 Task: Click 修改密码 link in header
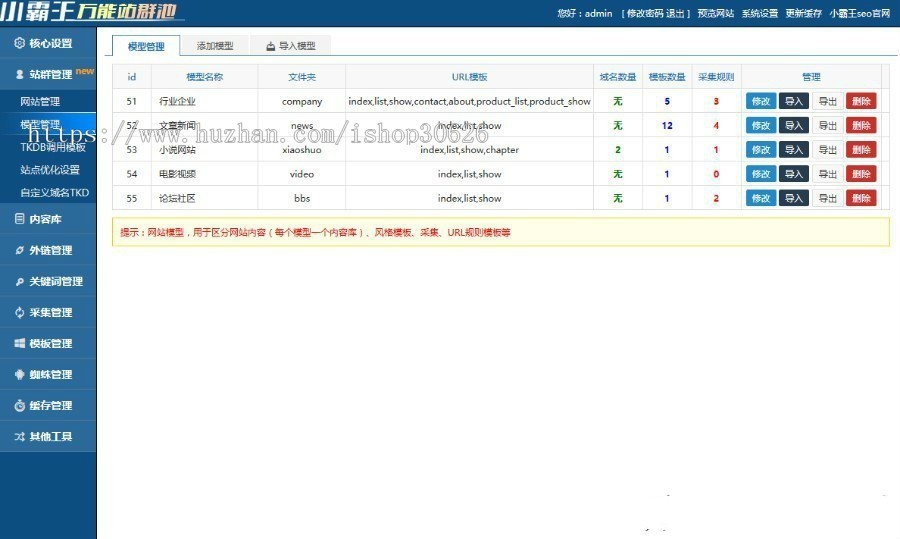(x=645, y=13)
